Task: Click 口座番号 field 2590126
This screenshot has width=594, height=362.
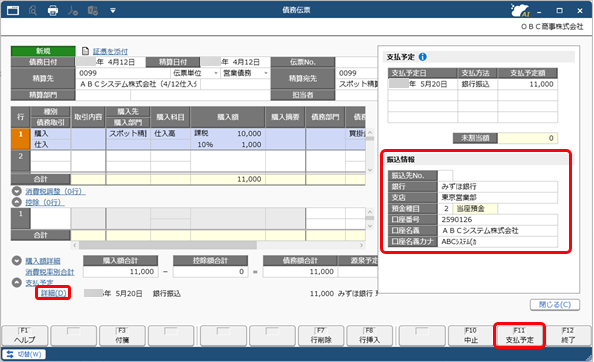Action: tap(498, 219)
